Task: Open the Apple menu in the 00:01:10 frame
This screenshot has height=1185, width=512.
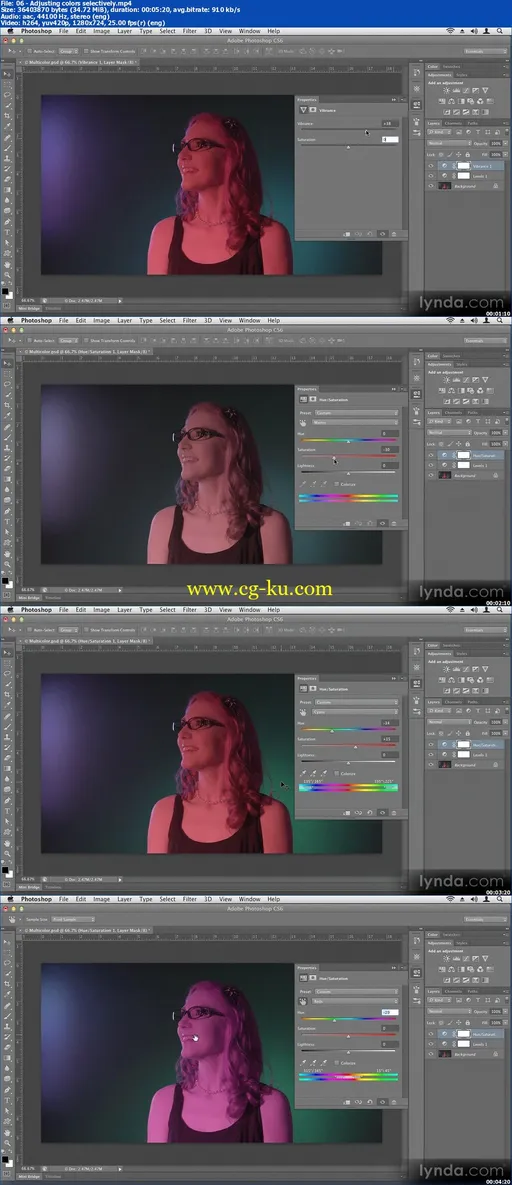Action: tap(11, 31)
